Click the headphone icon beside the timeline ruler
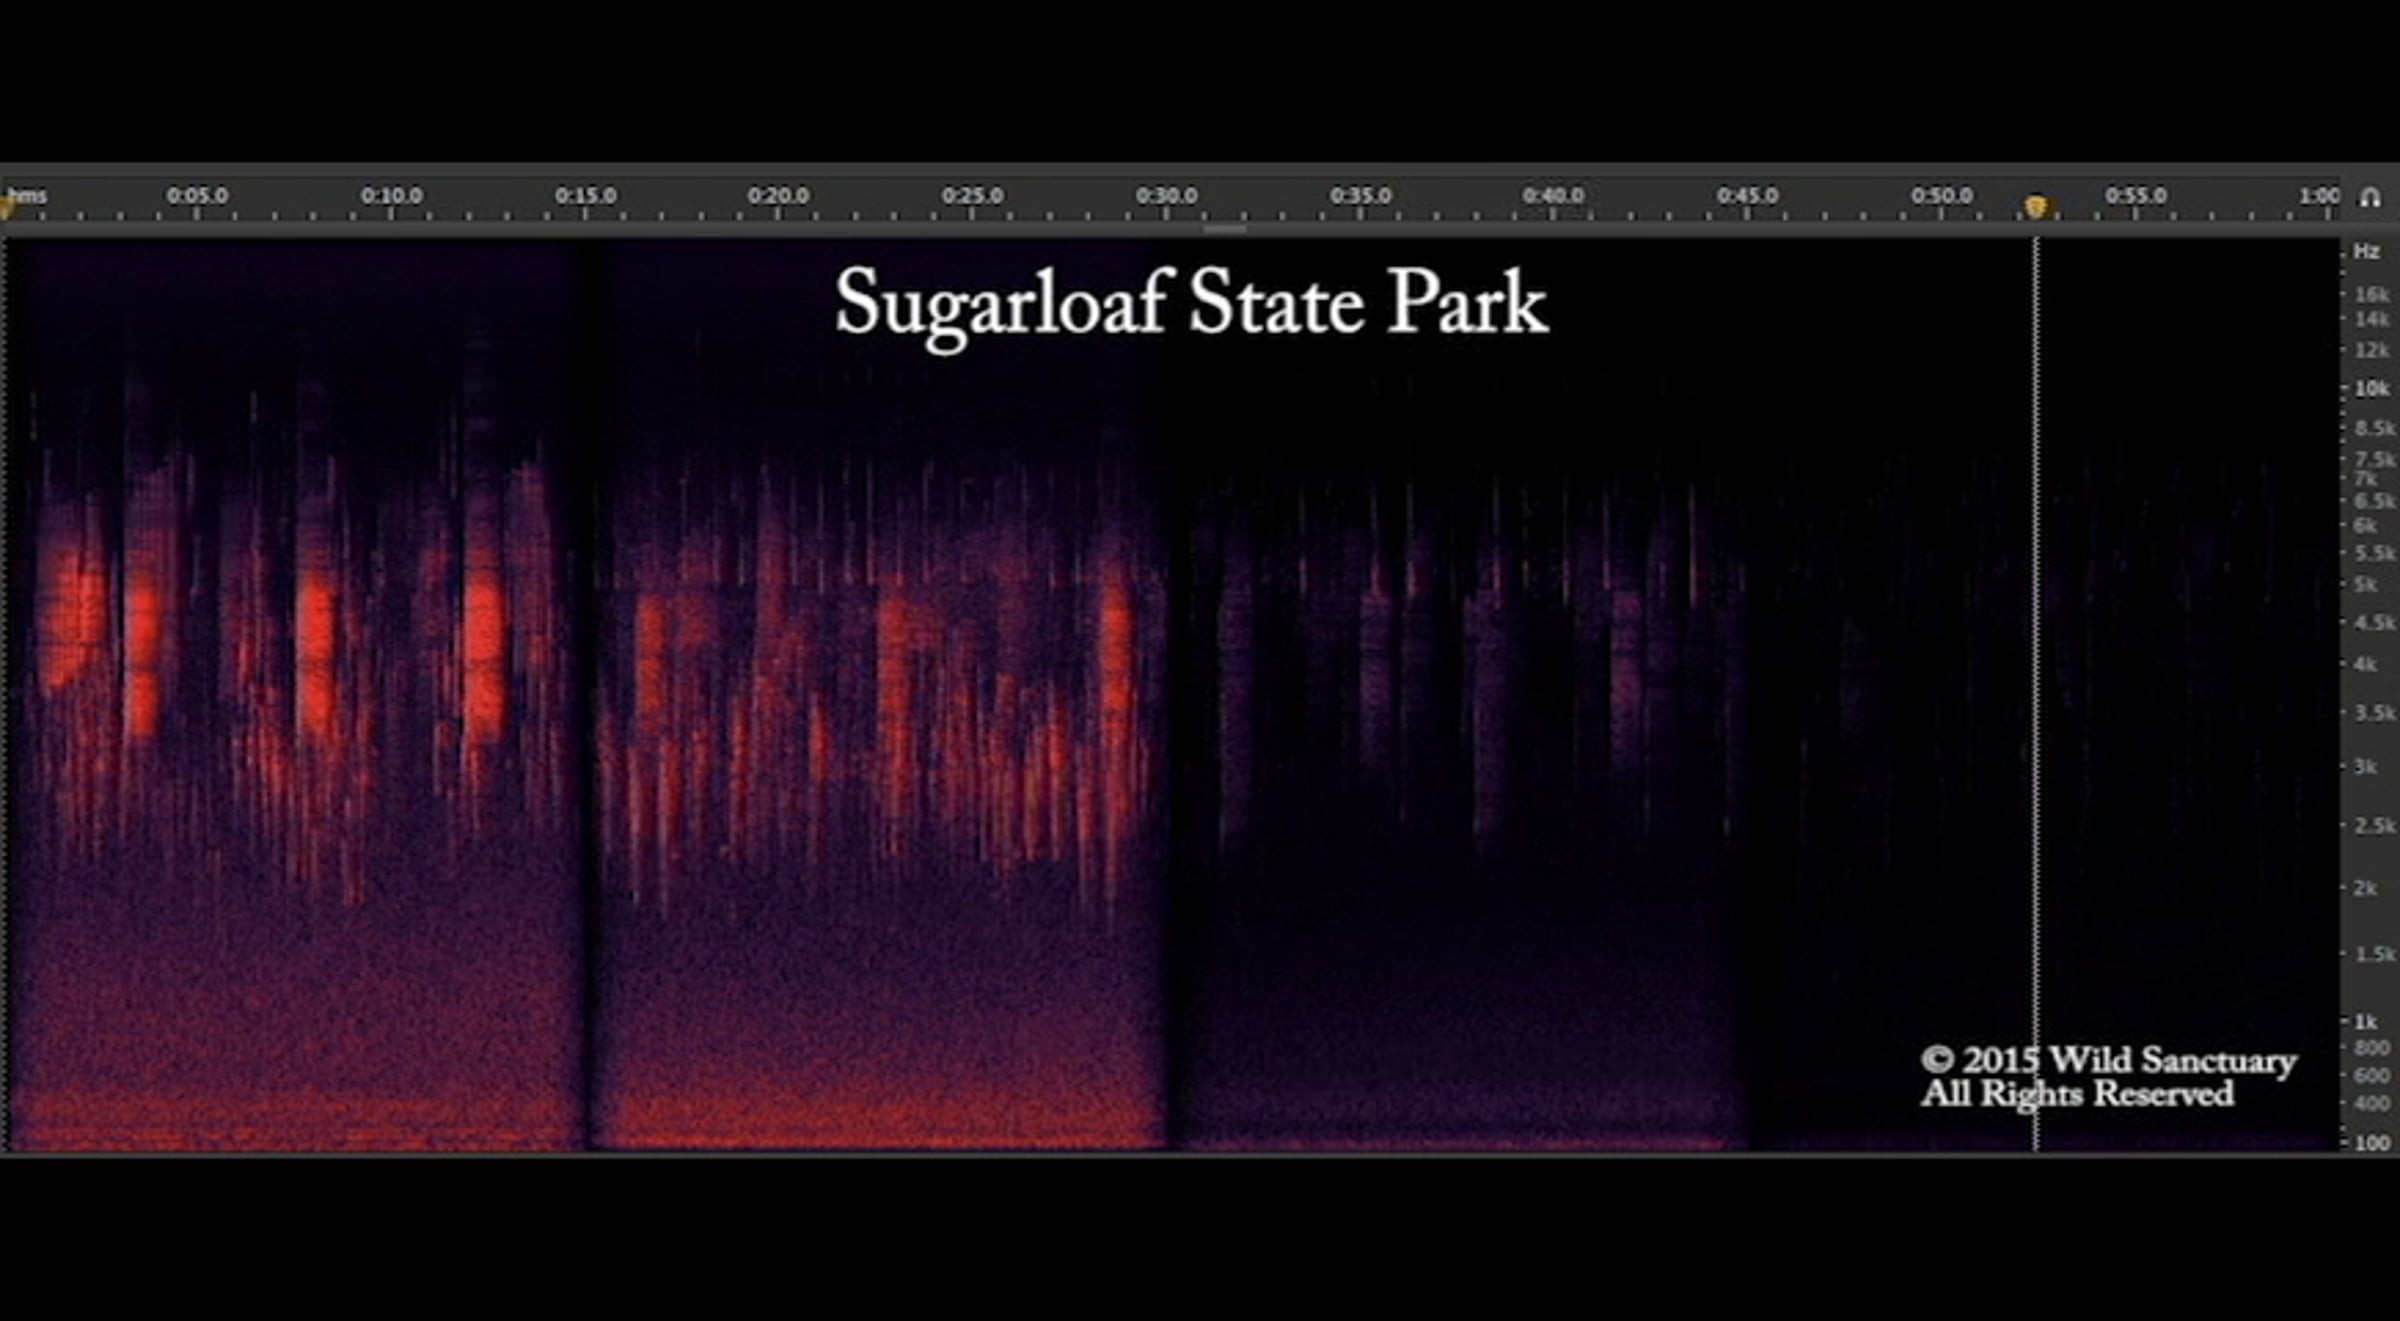The height and width of the screenshot is (1321, 2400). (x=2370, y=197)
